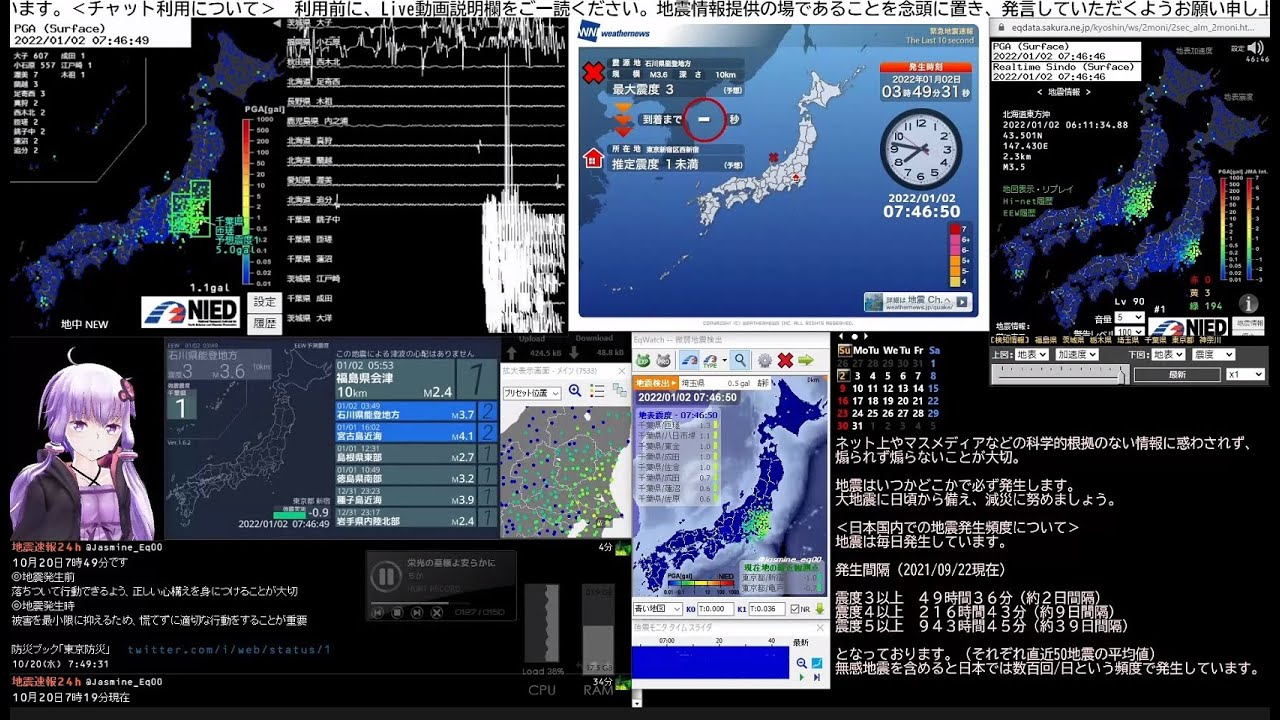The height and width of the screenshot is (720, 1280).
Task: Click the red X icon in EqWatch toolbar
Action: (785, 360)
